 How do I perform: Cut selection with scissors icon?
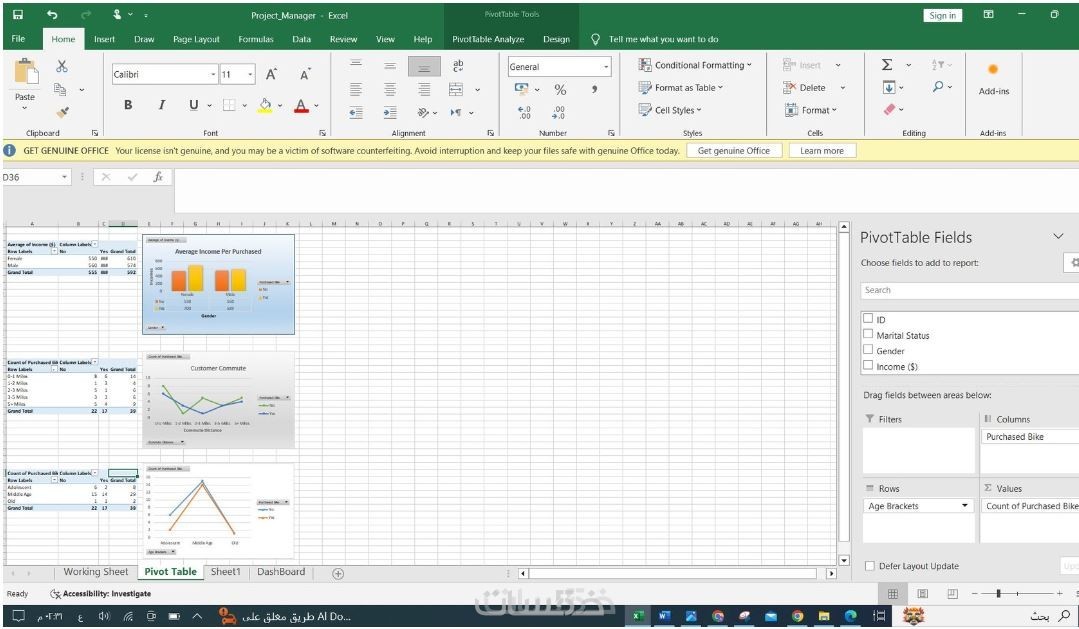coord(62,66)
